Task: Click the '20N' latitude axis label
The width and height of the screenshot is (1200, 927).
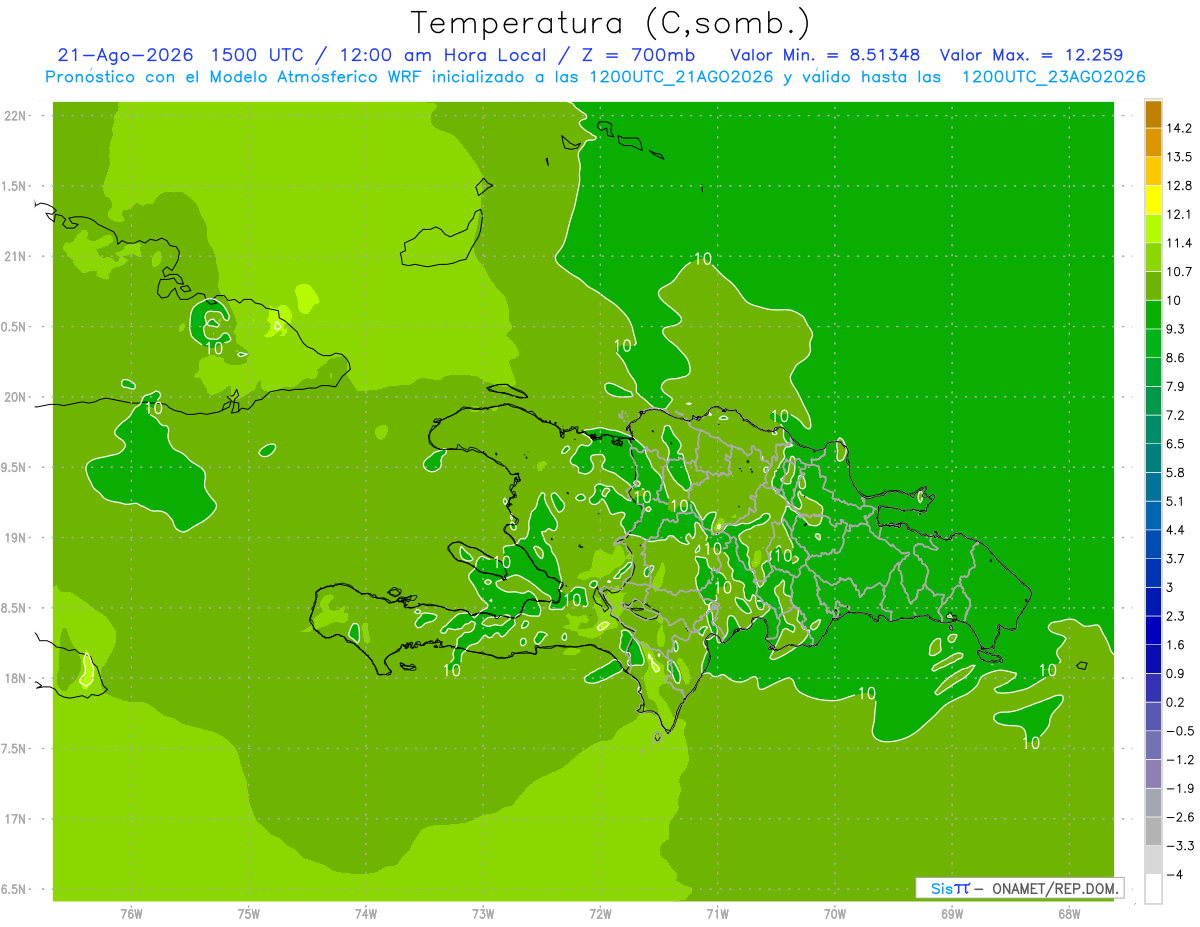Action: pos(15,398)
